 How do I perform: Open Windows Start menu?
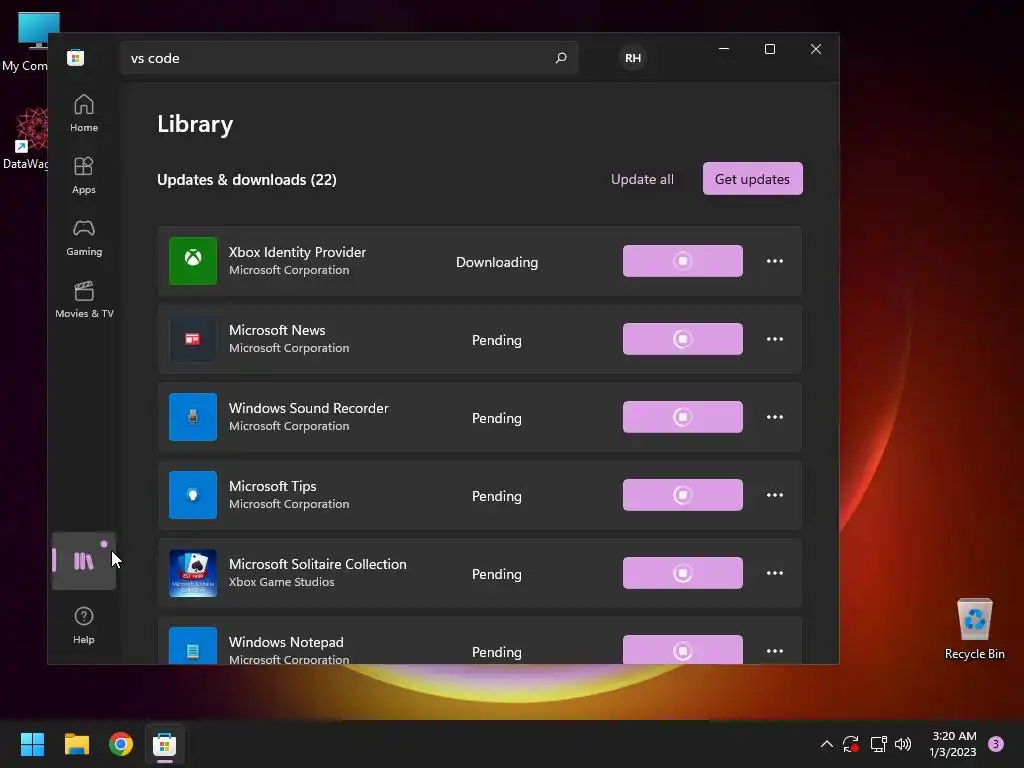[32, 744]
